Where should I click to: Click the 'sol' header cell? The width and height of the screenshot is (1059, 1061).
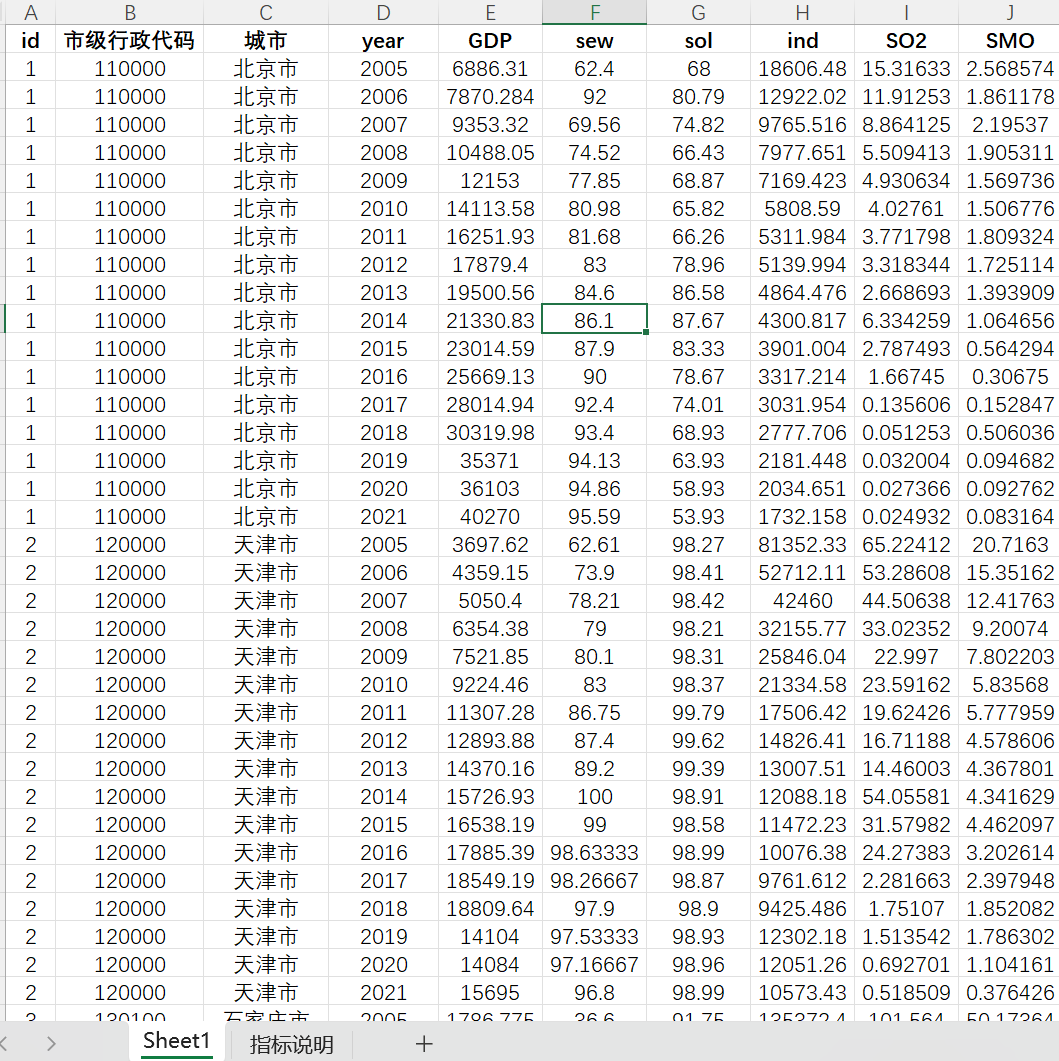[698, 41]
